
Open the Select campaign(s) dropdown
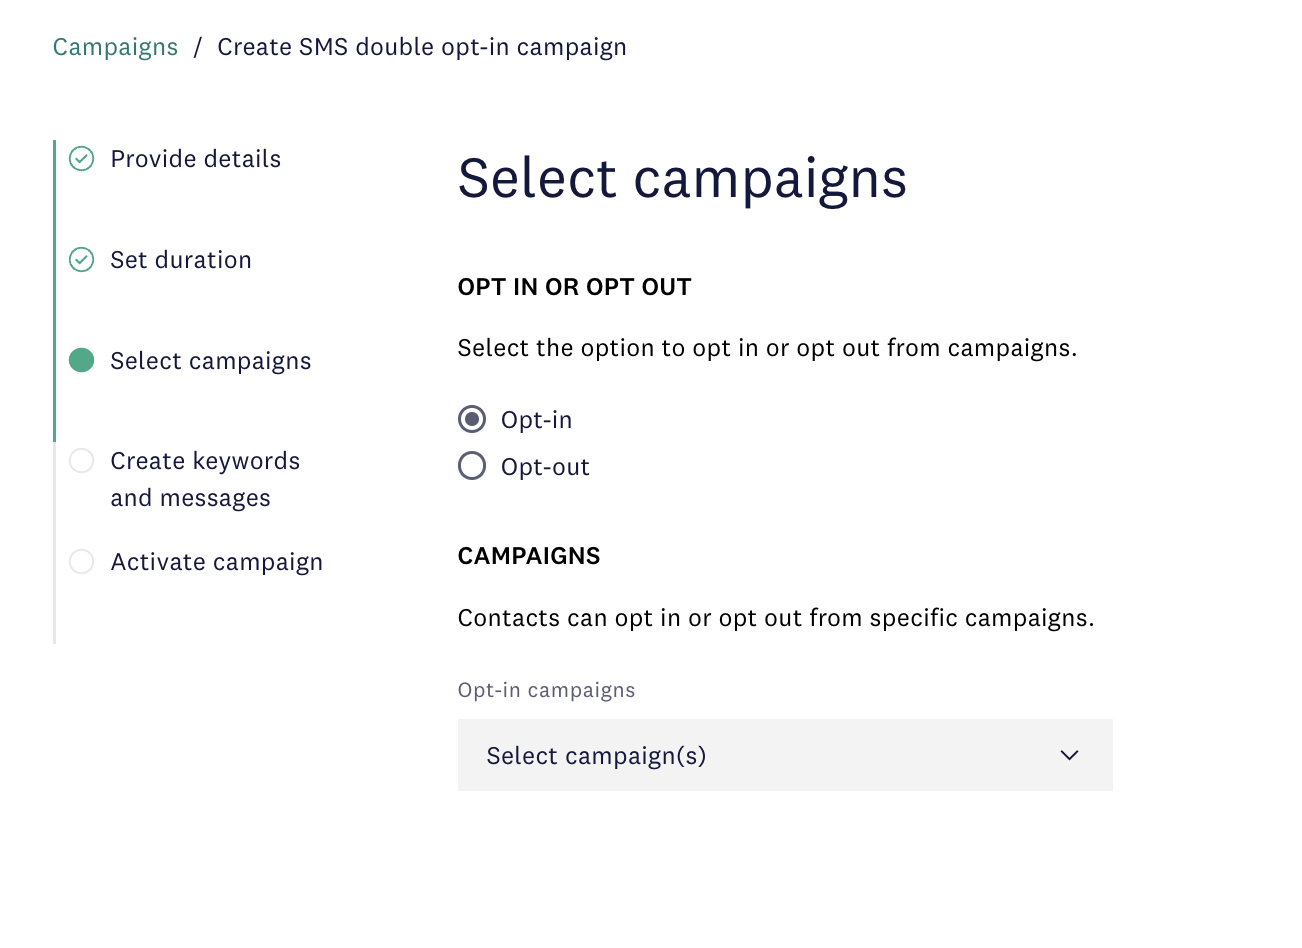(785, 755)
